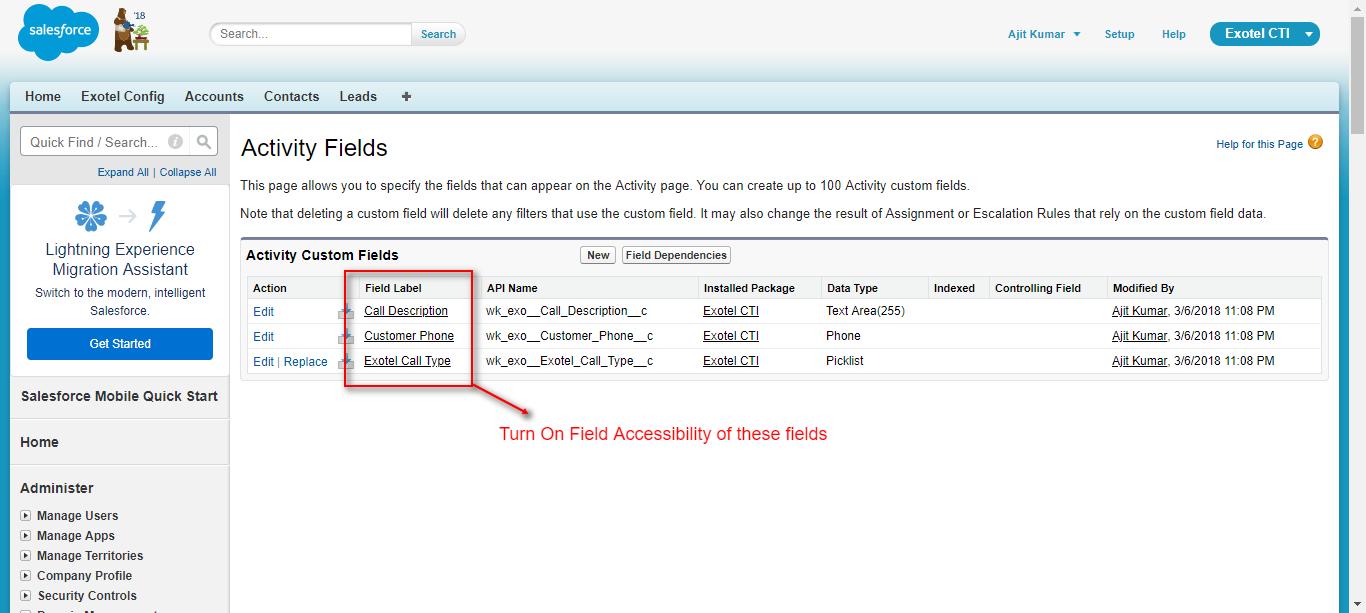Click the Help for this Page question icon
Viewport: 1366px width, 613px height.
[1315, 143]
